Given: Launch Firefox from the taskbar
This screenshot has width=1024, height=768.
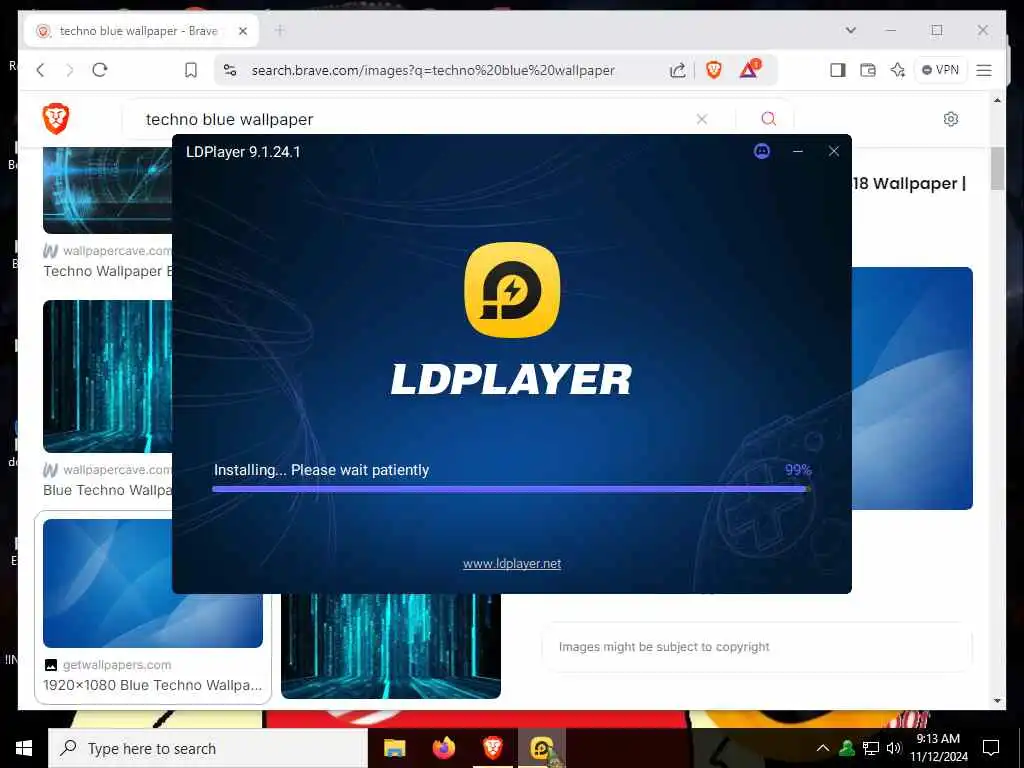Looking at the screenshot, I should click(443, 748).
